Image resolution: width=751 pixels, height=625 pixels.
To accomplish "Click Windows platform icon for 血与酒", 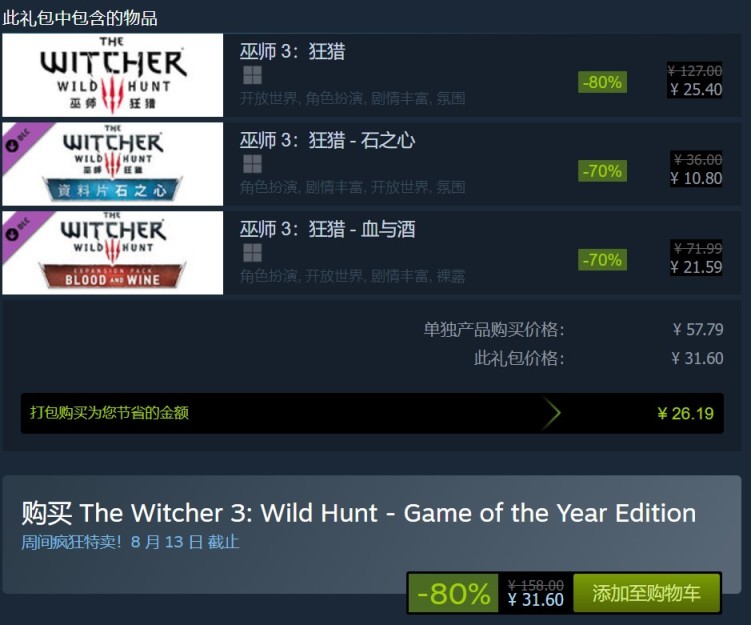I will (252, 252).
